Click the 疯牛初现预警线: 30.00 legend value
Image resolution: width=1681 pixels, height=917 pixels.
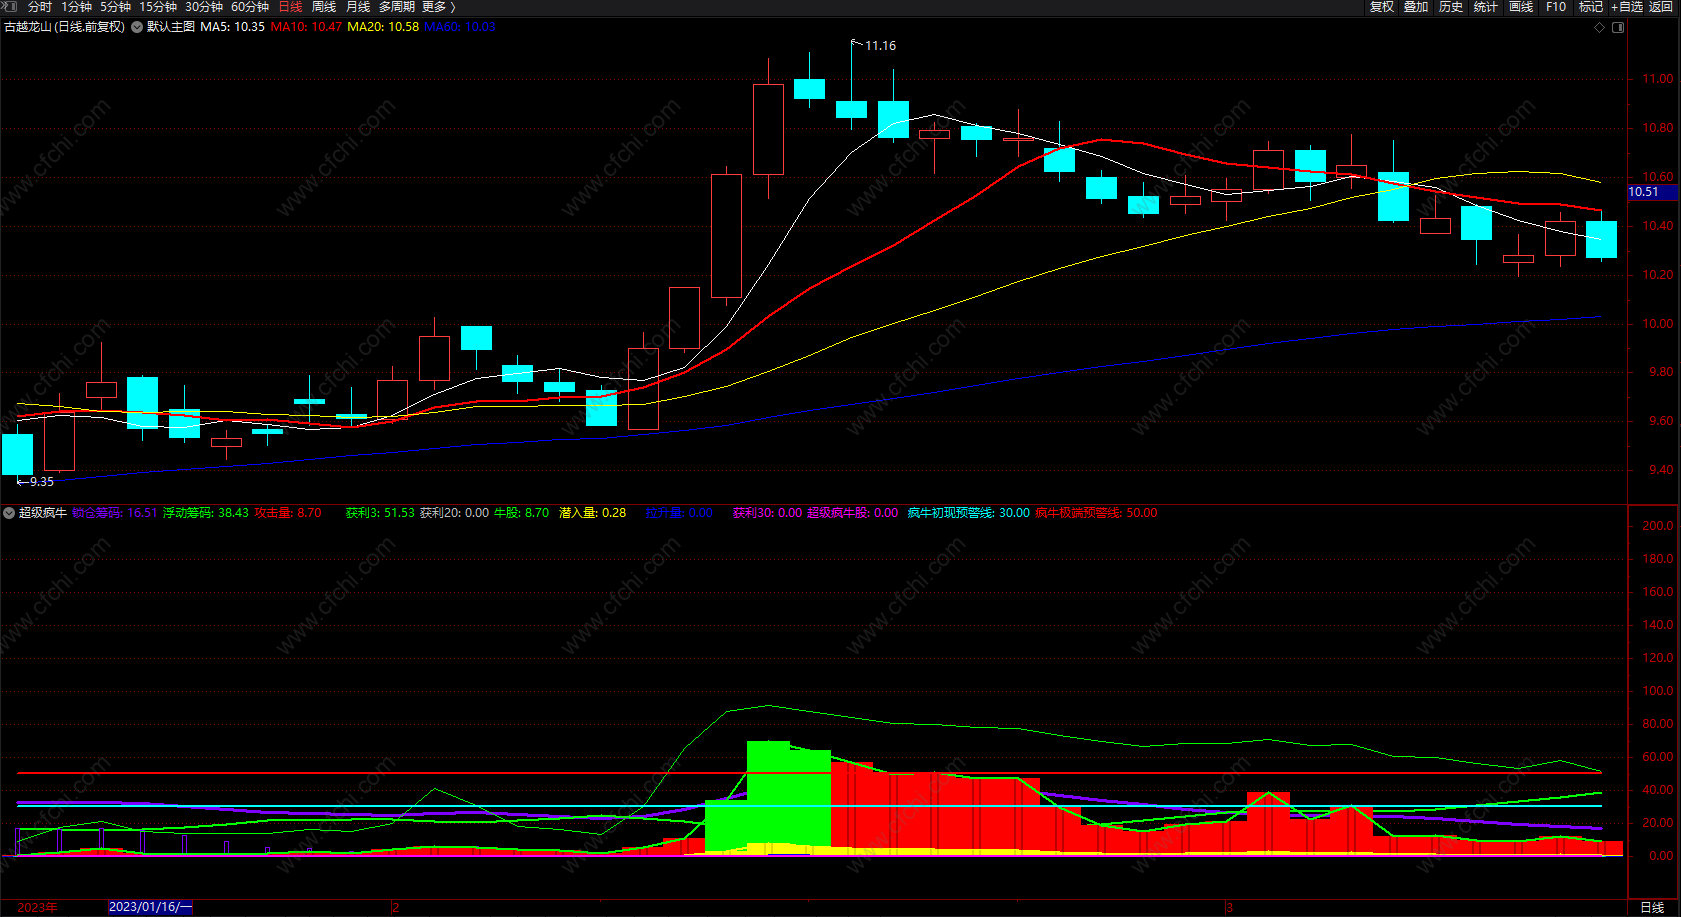(968, 513)
